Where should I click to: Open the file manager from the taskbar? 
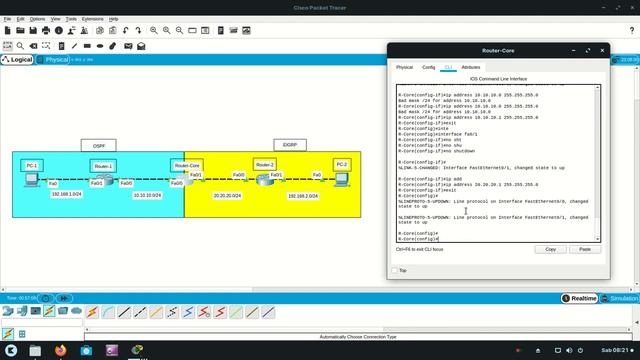coord(35,350)
